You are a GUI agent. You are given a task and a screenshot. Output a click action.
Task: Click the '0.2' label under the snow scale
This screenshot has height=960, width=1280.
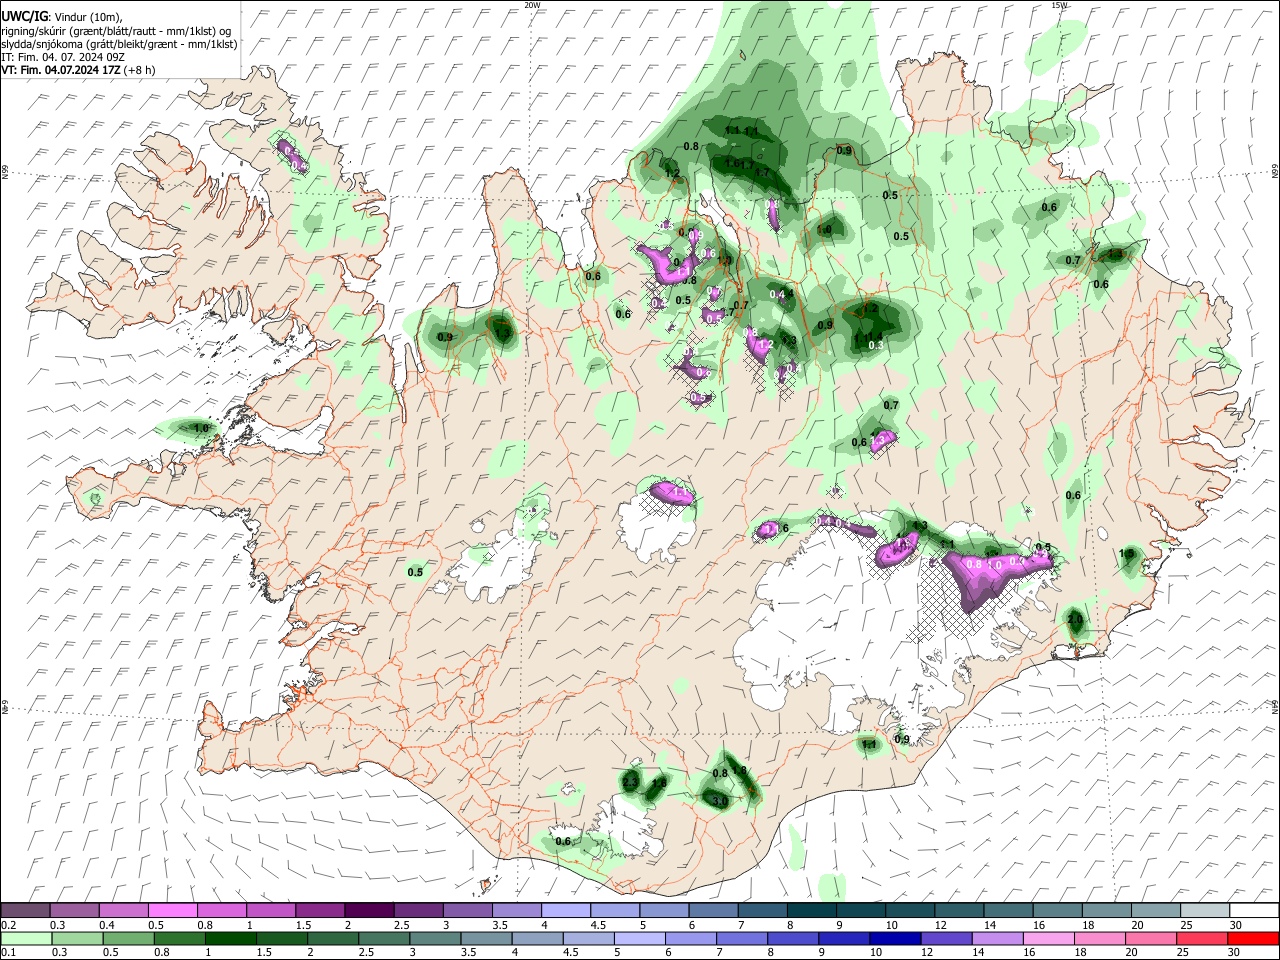(8, 925)
